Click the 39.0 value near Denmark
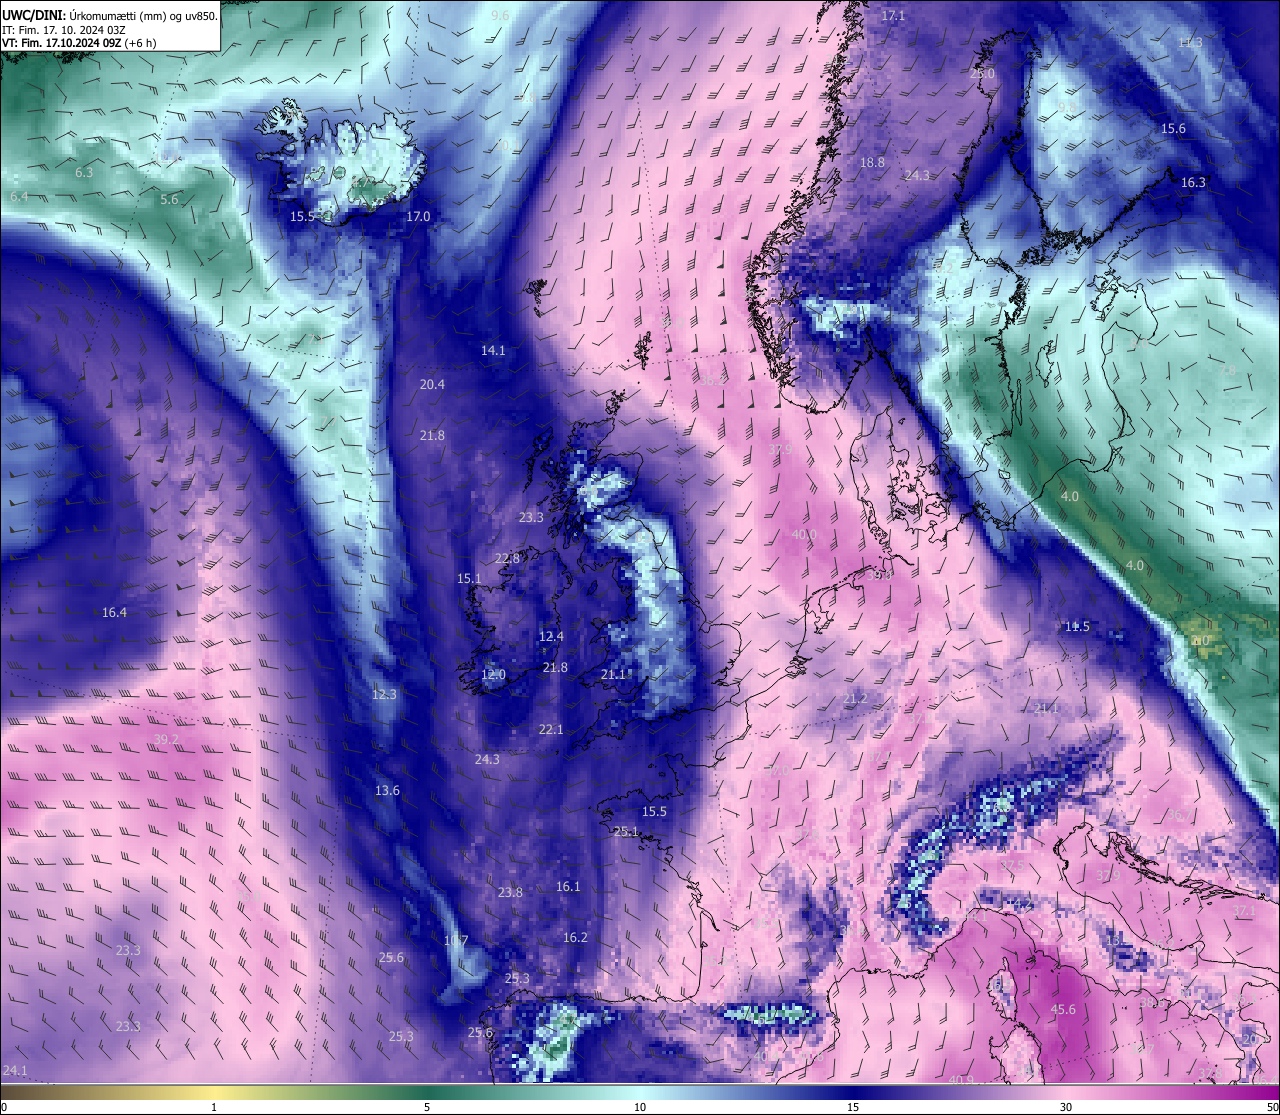The width and height of the screenshot is (1280, 1115). 881,576
